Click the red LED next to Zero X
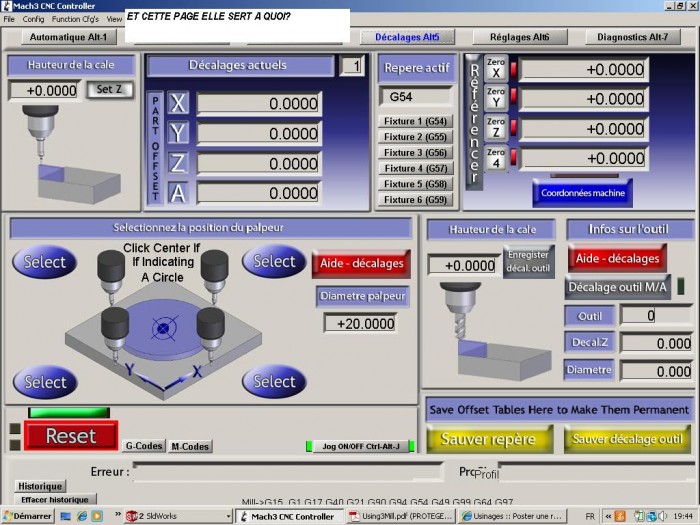700x525 pixels. [513, 69]
